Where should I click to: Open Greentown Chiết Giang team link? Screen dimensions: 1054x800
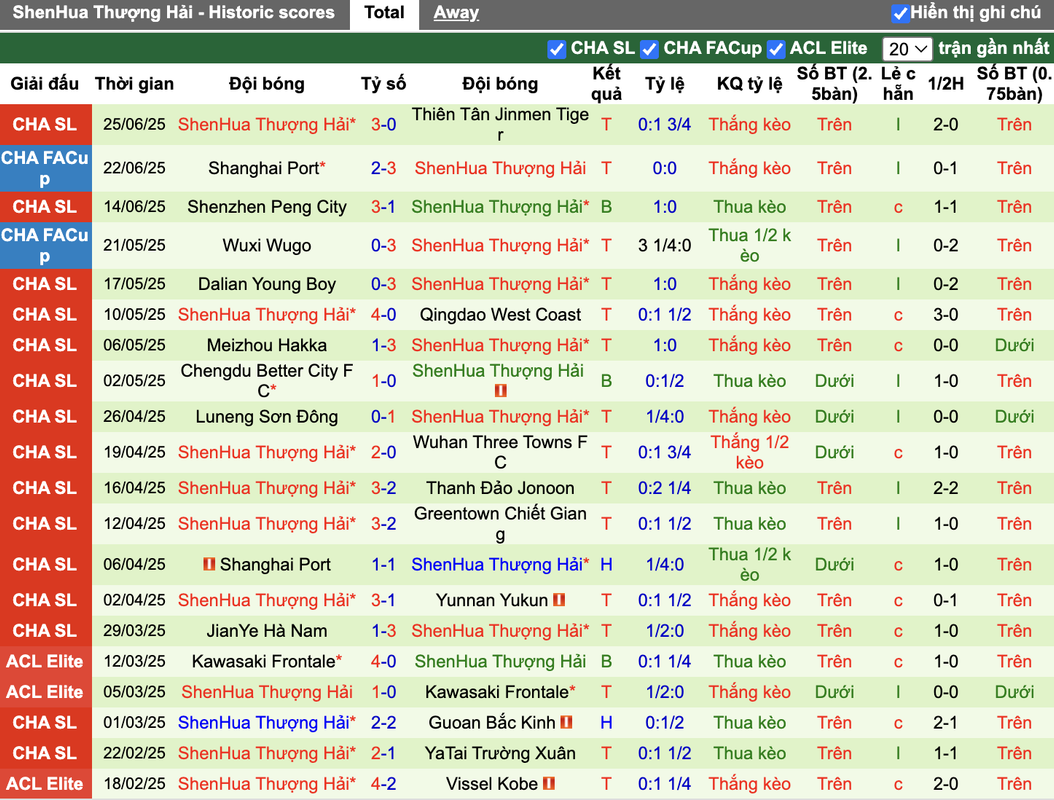(x=500, y=524)
